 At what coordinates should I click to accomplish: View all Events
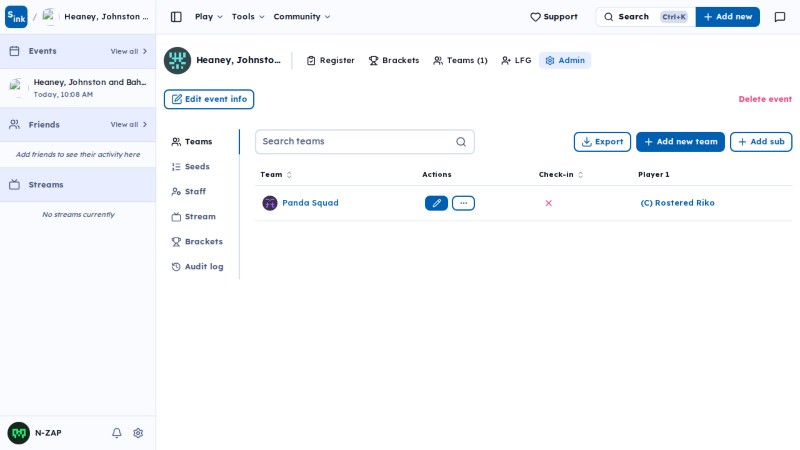pos(129,52)
